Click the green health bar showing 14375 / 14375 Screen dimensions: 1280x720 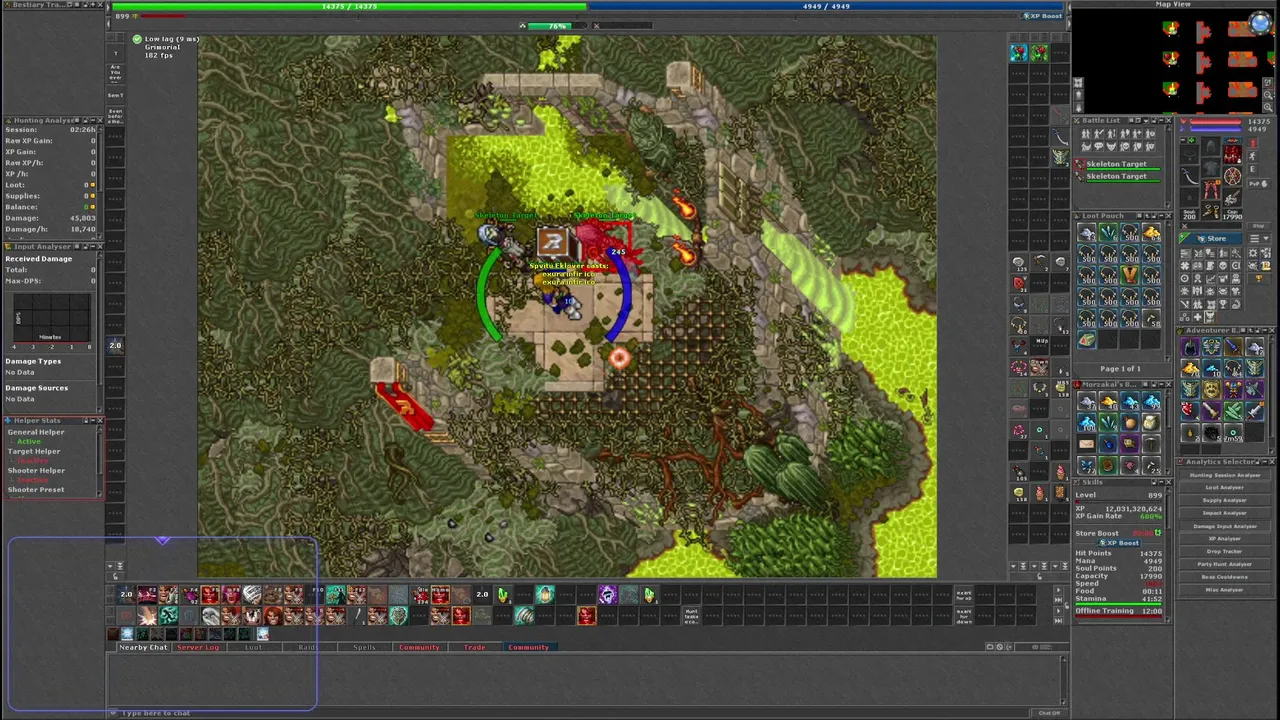348,6
